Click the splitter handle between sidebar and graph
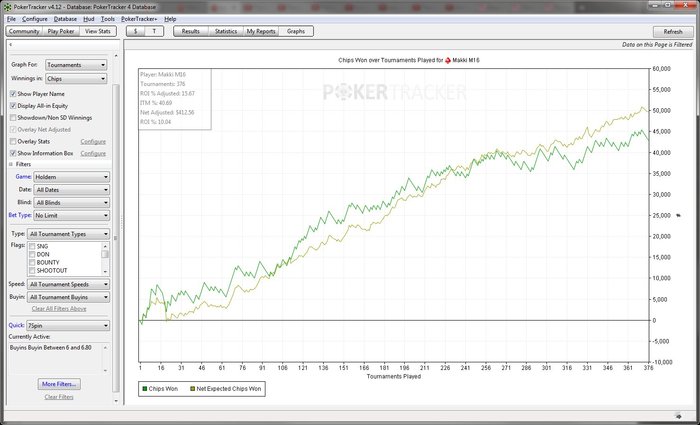This screenshot has height=425, width=700. (122, 223)
